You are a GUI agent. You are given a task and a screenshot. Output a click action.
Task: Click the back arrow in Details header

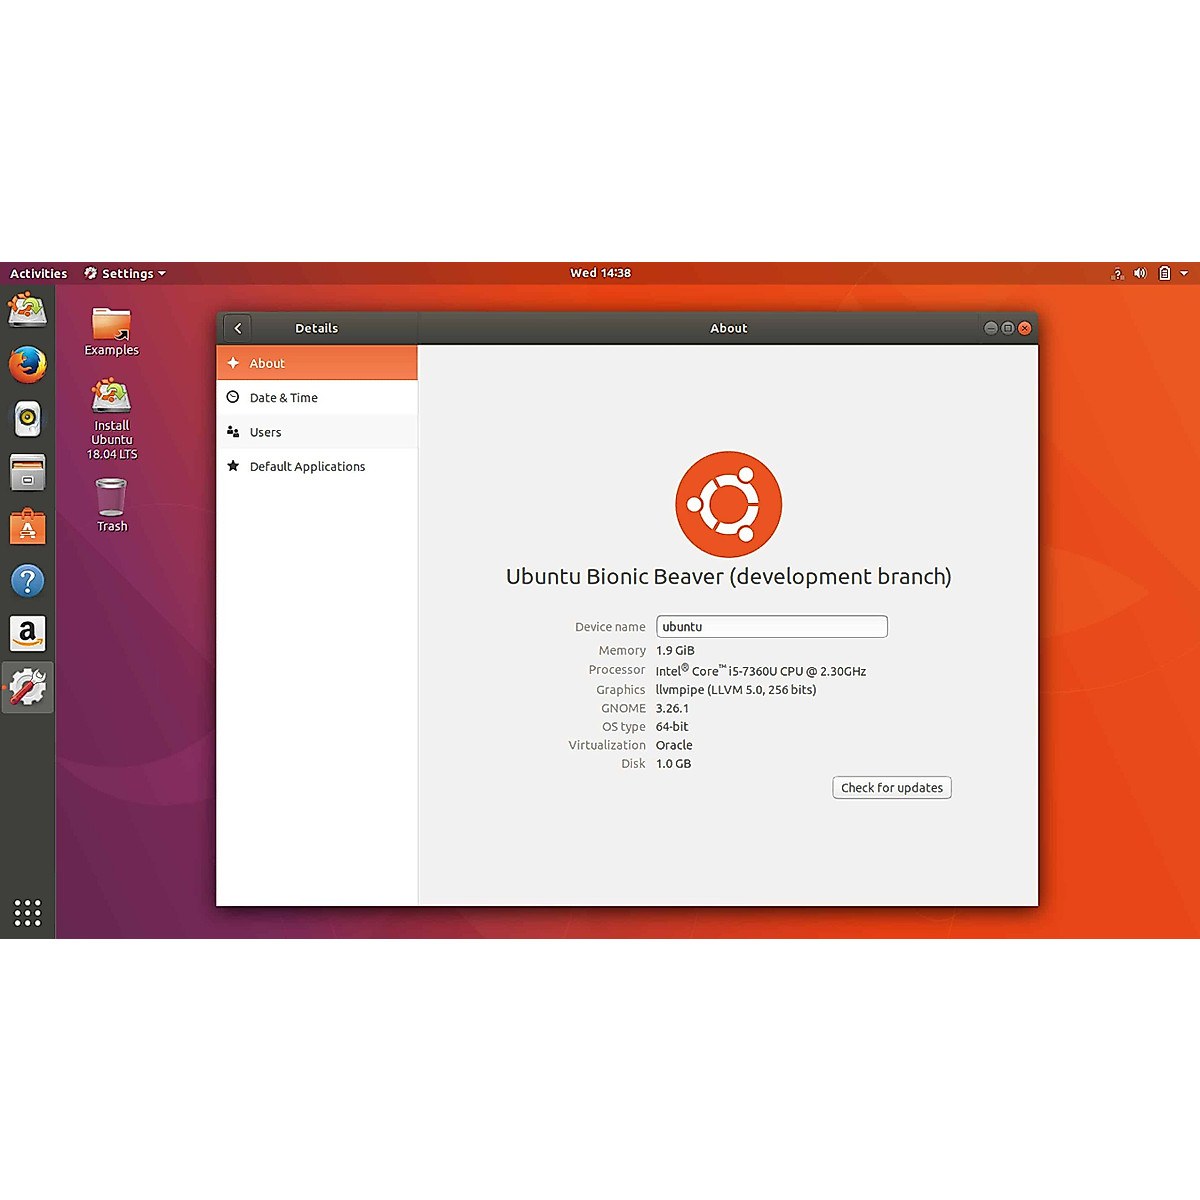tap(238, 328)
